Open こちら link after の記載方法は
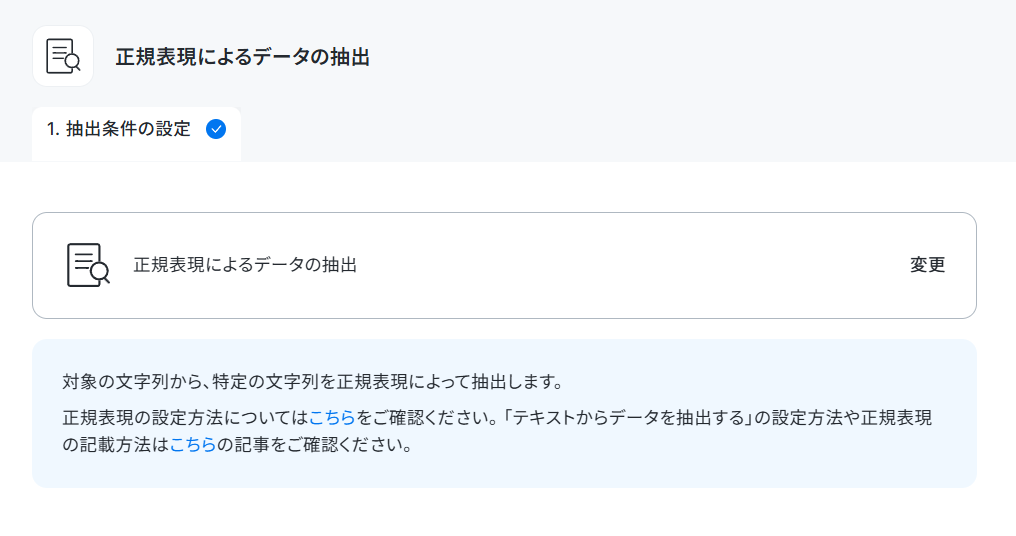1016x536 pixels. coord(192,445)
